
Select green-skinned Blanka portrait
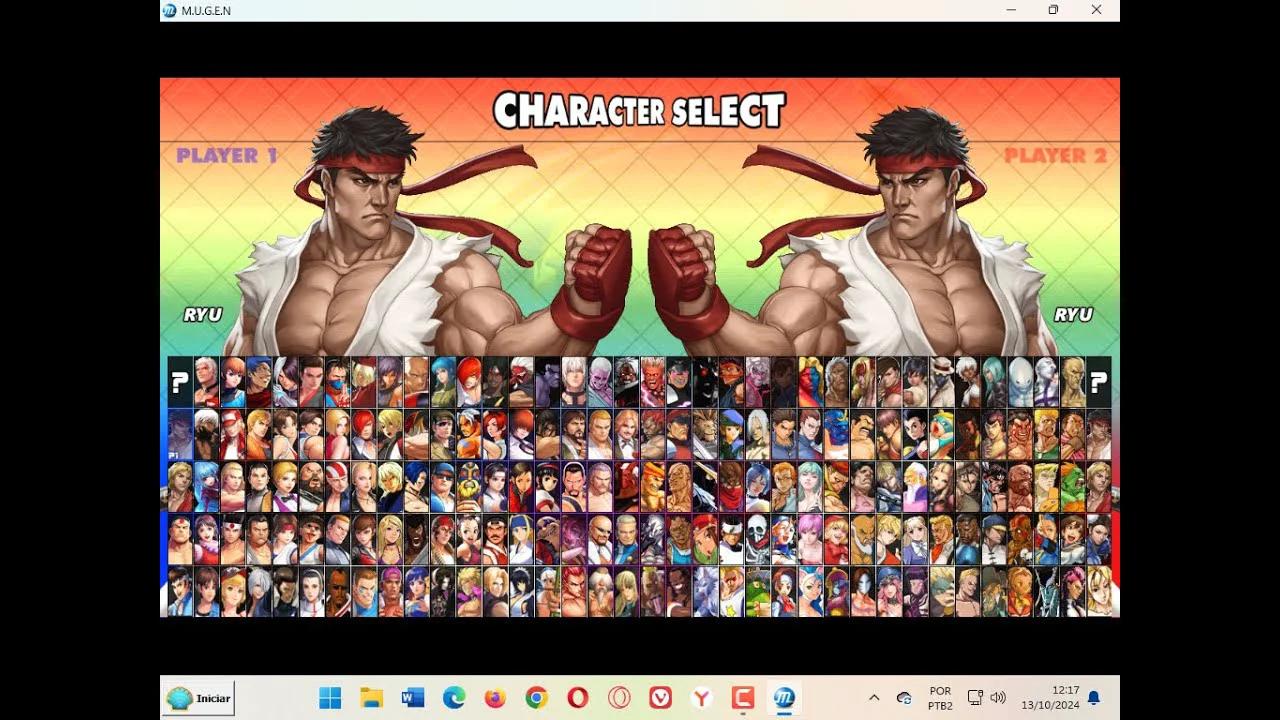tap(1073, 485)
